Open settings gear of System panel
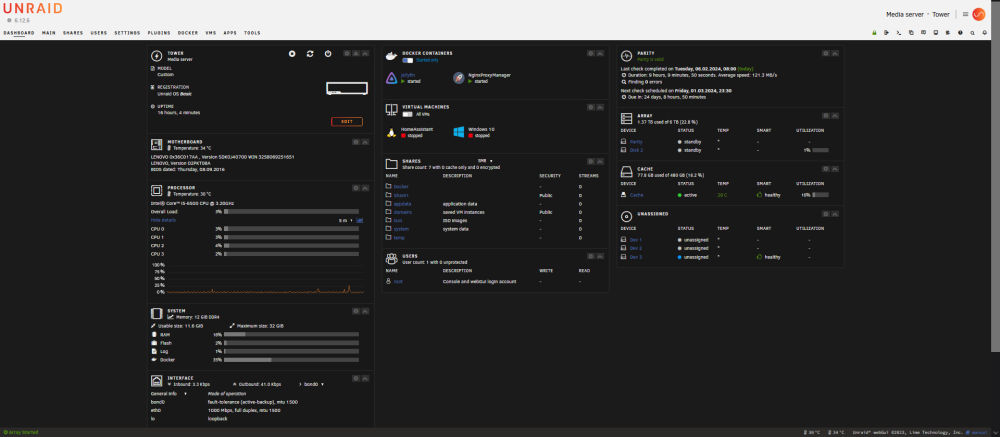The height and width of the screenshot is (437, 1000). point(356,311)
